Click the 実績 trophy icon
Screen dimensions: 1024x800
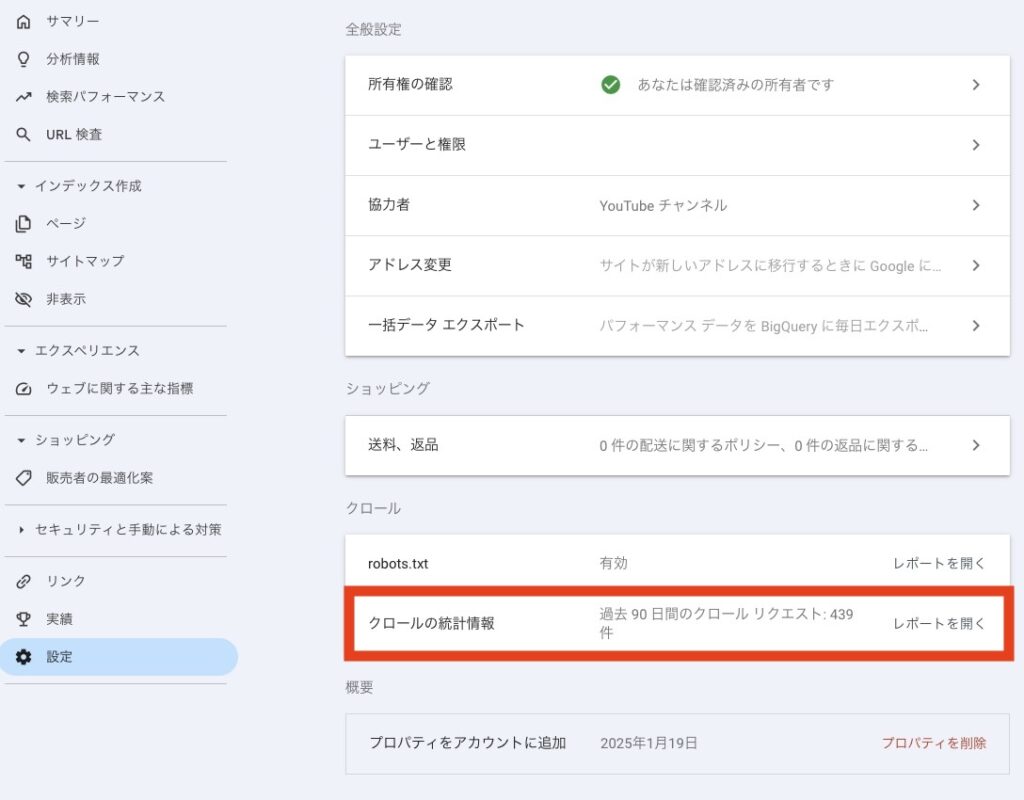point(24,619)
